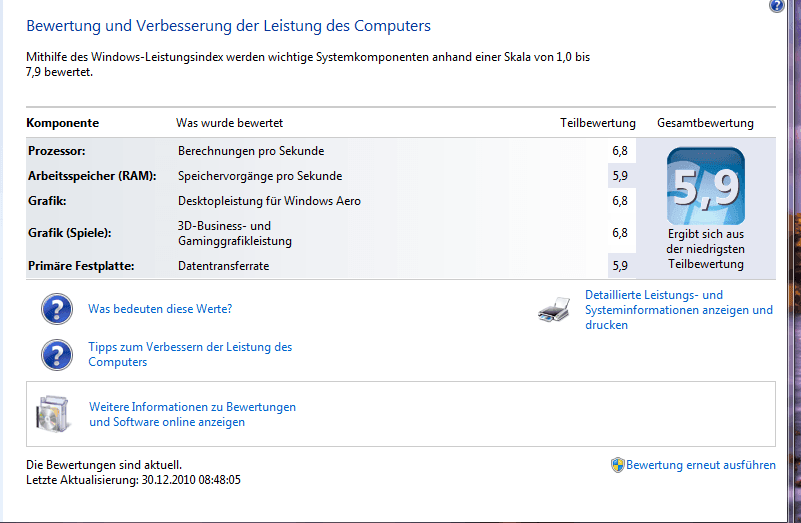801x523 pixels.
Task: Run 'Bewertung erneut ausführen' link
Action: (701, 465)
